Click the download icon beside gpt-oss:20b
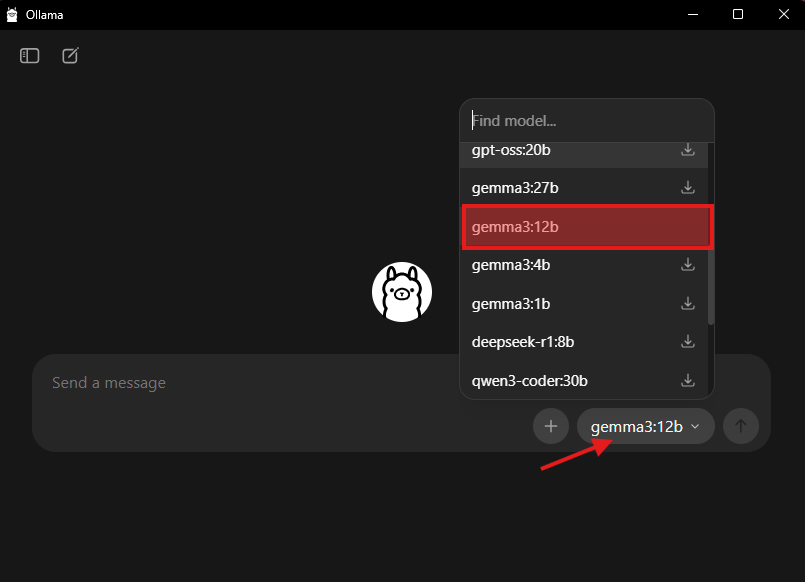The height and width of the screenshot is (582, 805). point(688,150)
